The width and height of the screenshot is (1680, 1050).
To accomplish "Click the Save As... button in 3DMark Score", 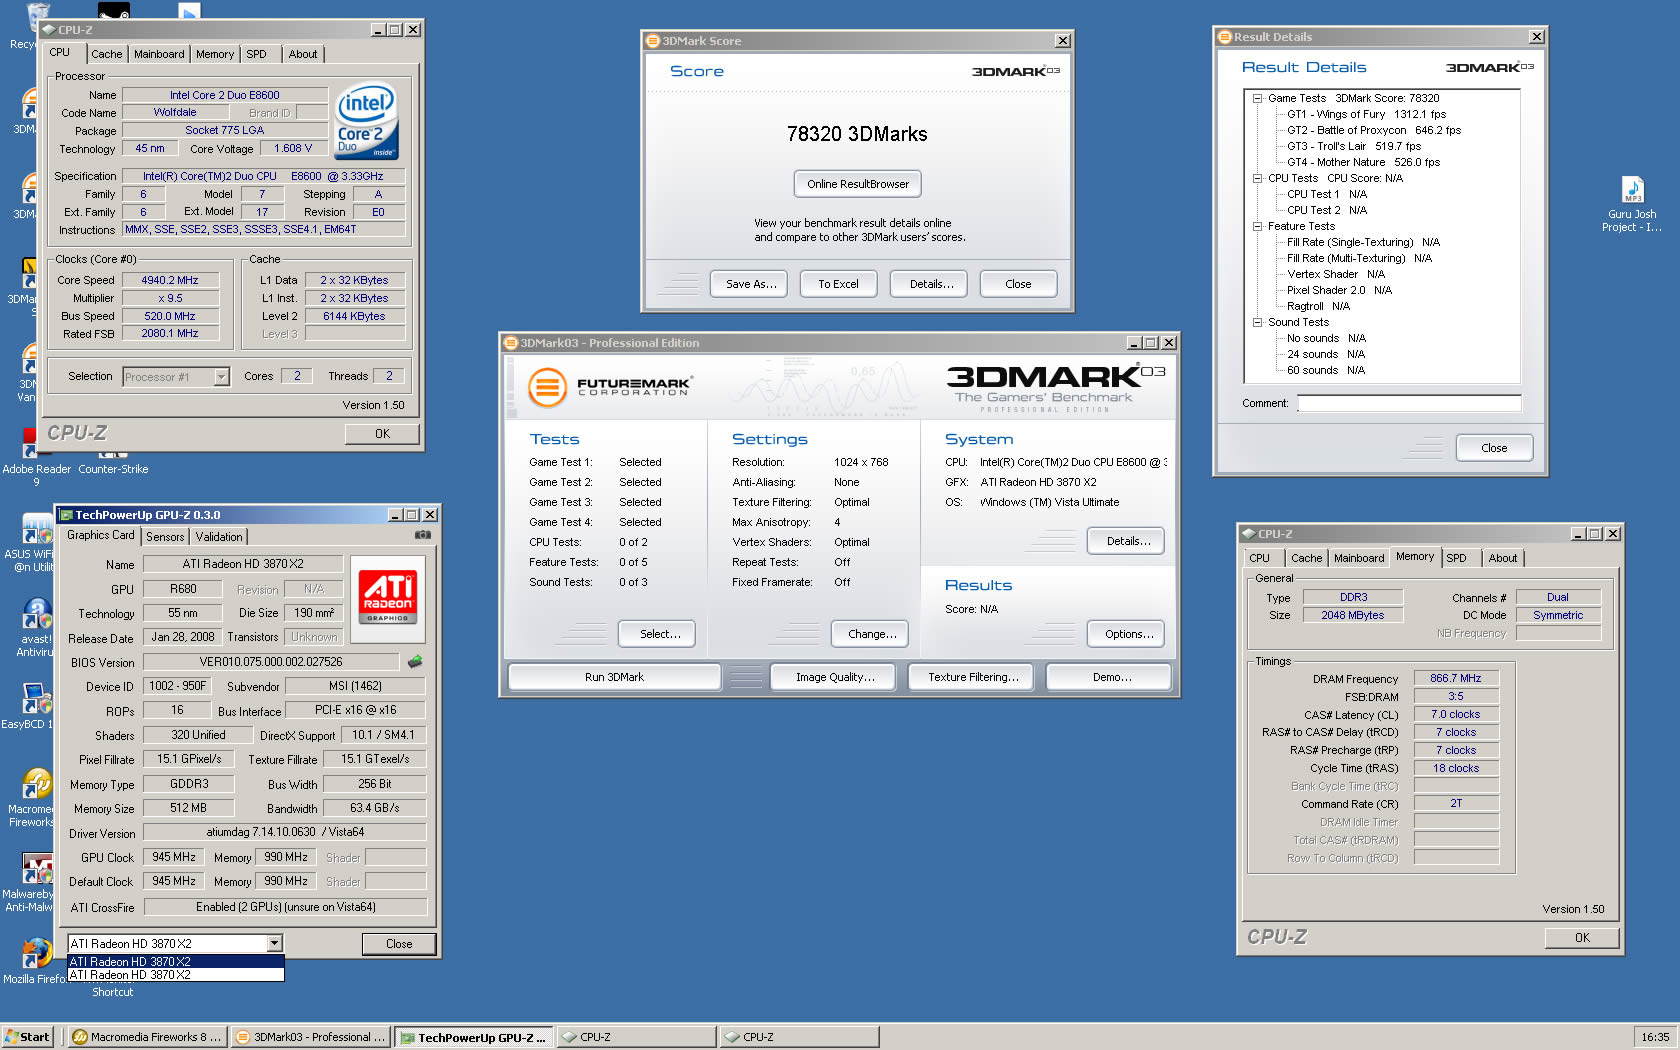I will (751, 284).
